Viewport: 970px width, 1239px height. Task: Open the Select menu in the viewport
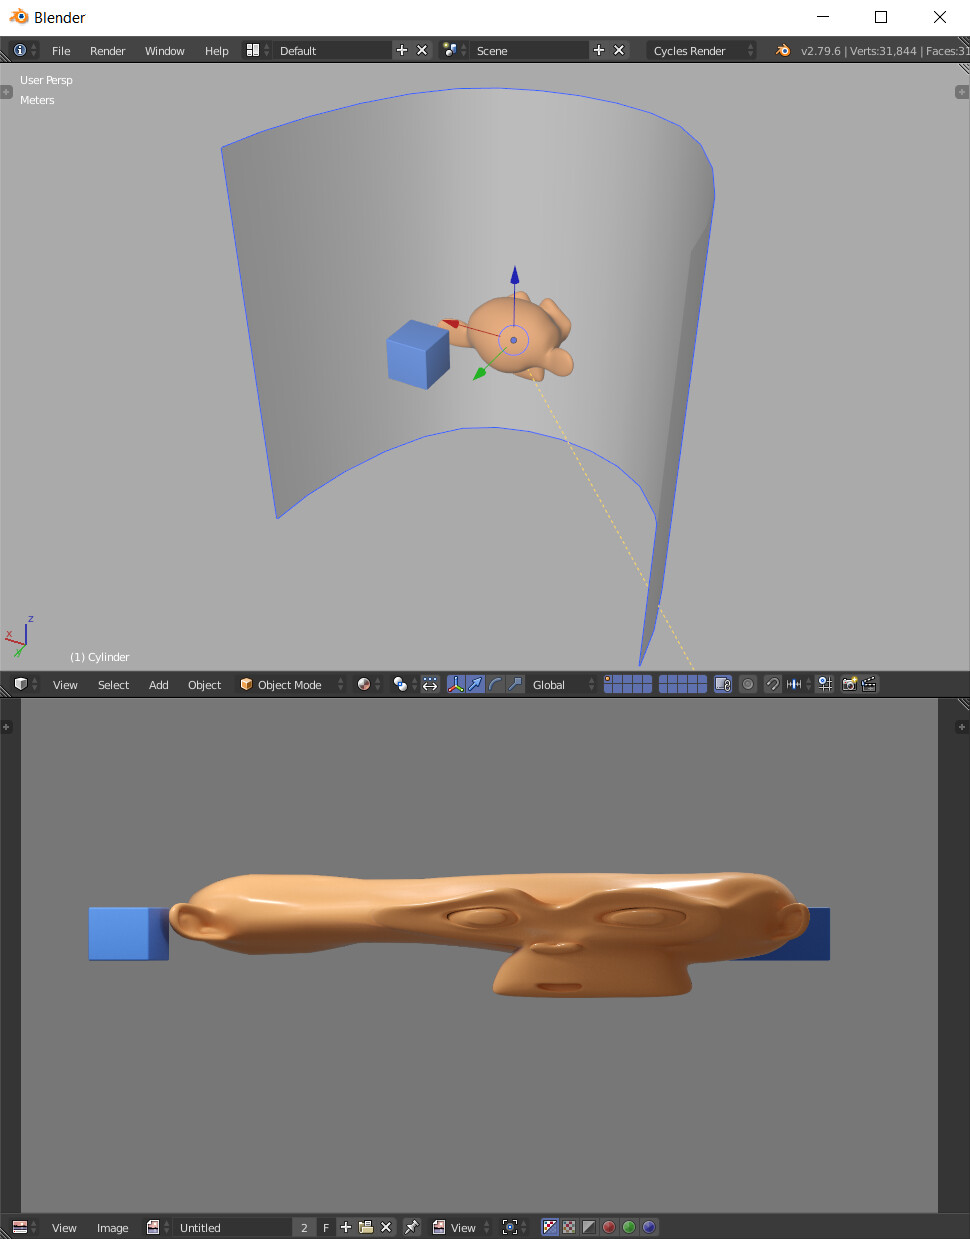click(x=112, y=684)
